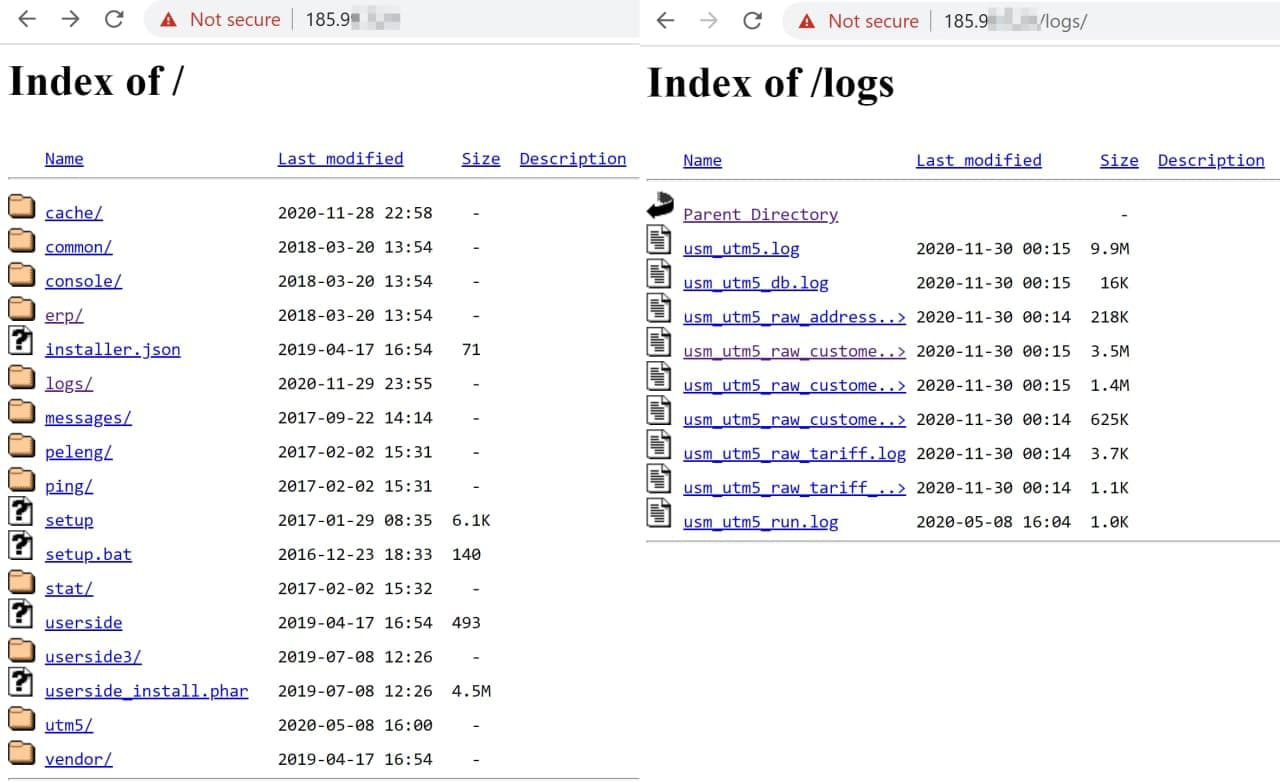Open the setup.bat file link
This screenshot has width=1280, height=783.
(x=88, y=554)
